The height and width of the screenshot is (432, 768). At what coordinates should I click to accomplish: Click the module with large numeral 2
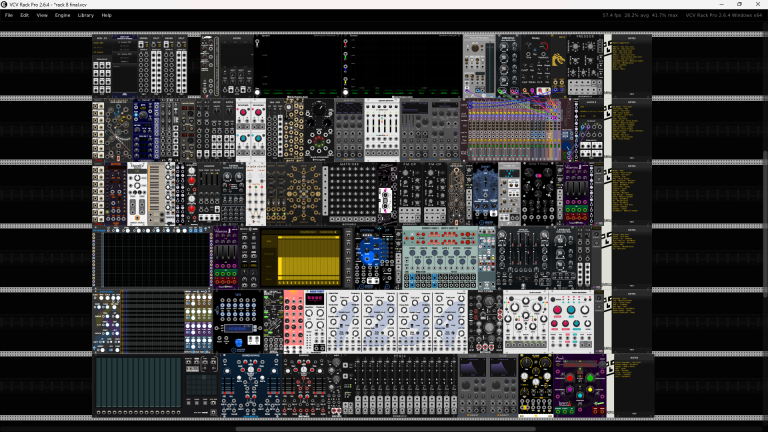(x=379, y=322)
